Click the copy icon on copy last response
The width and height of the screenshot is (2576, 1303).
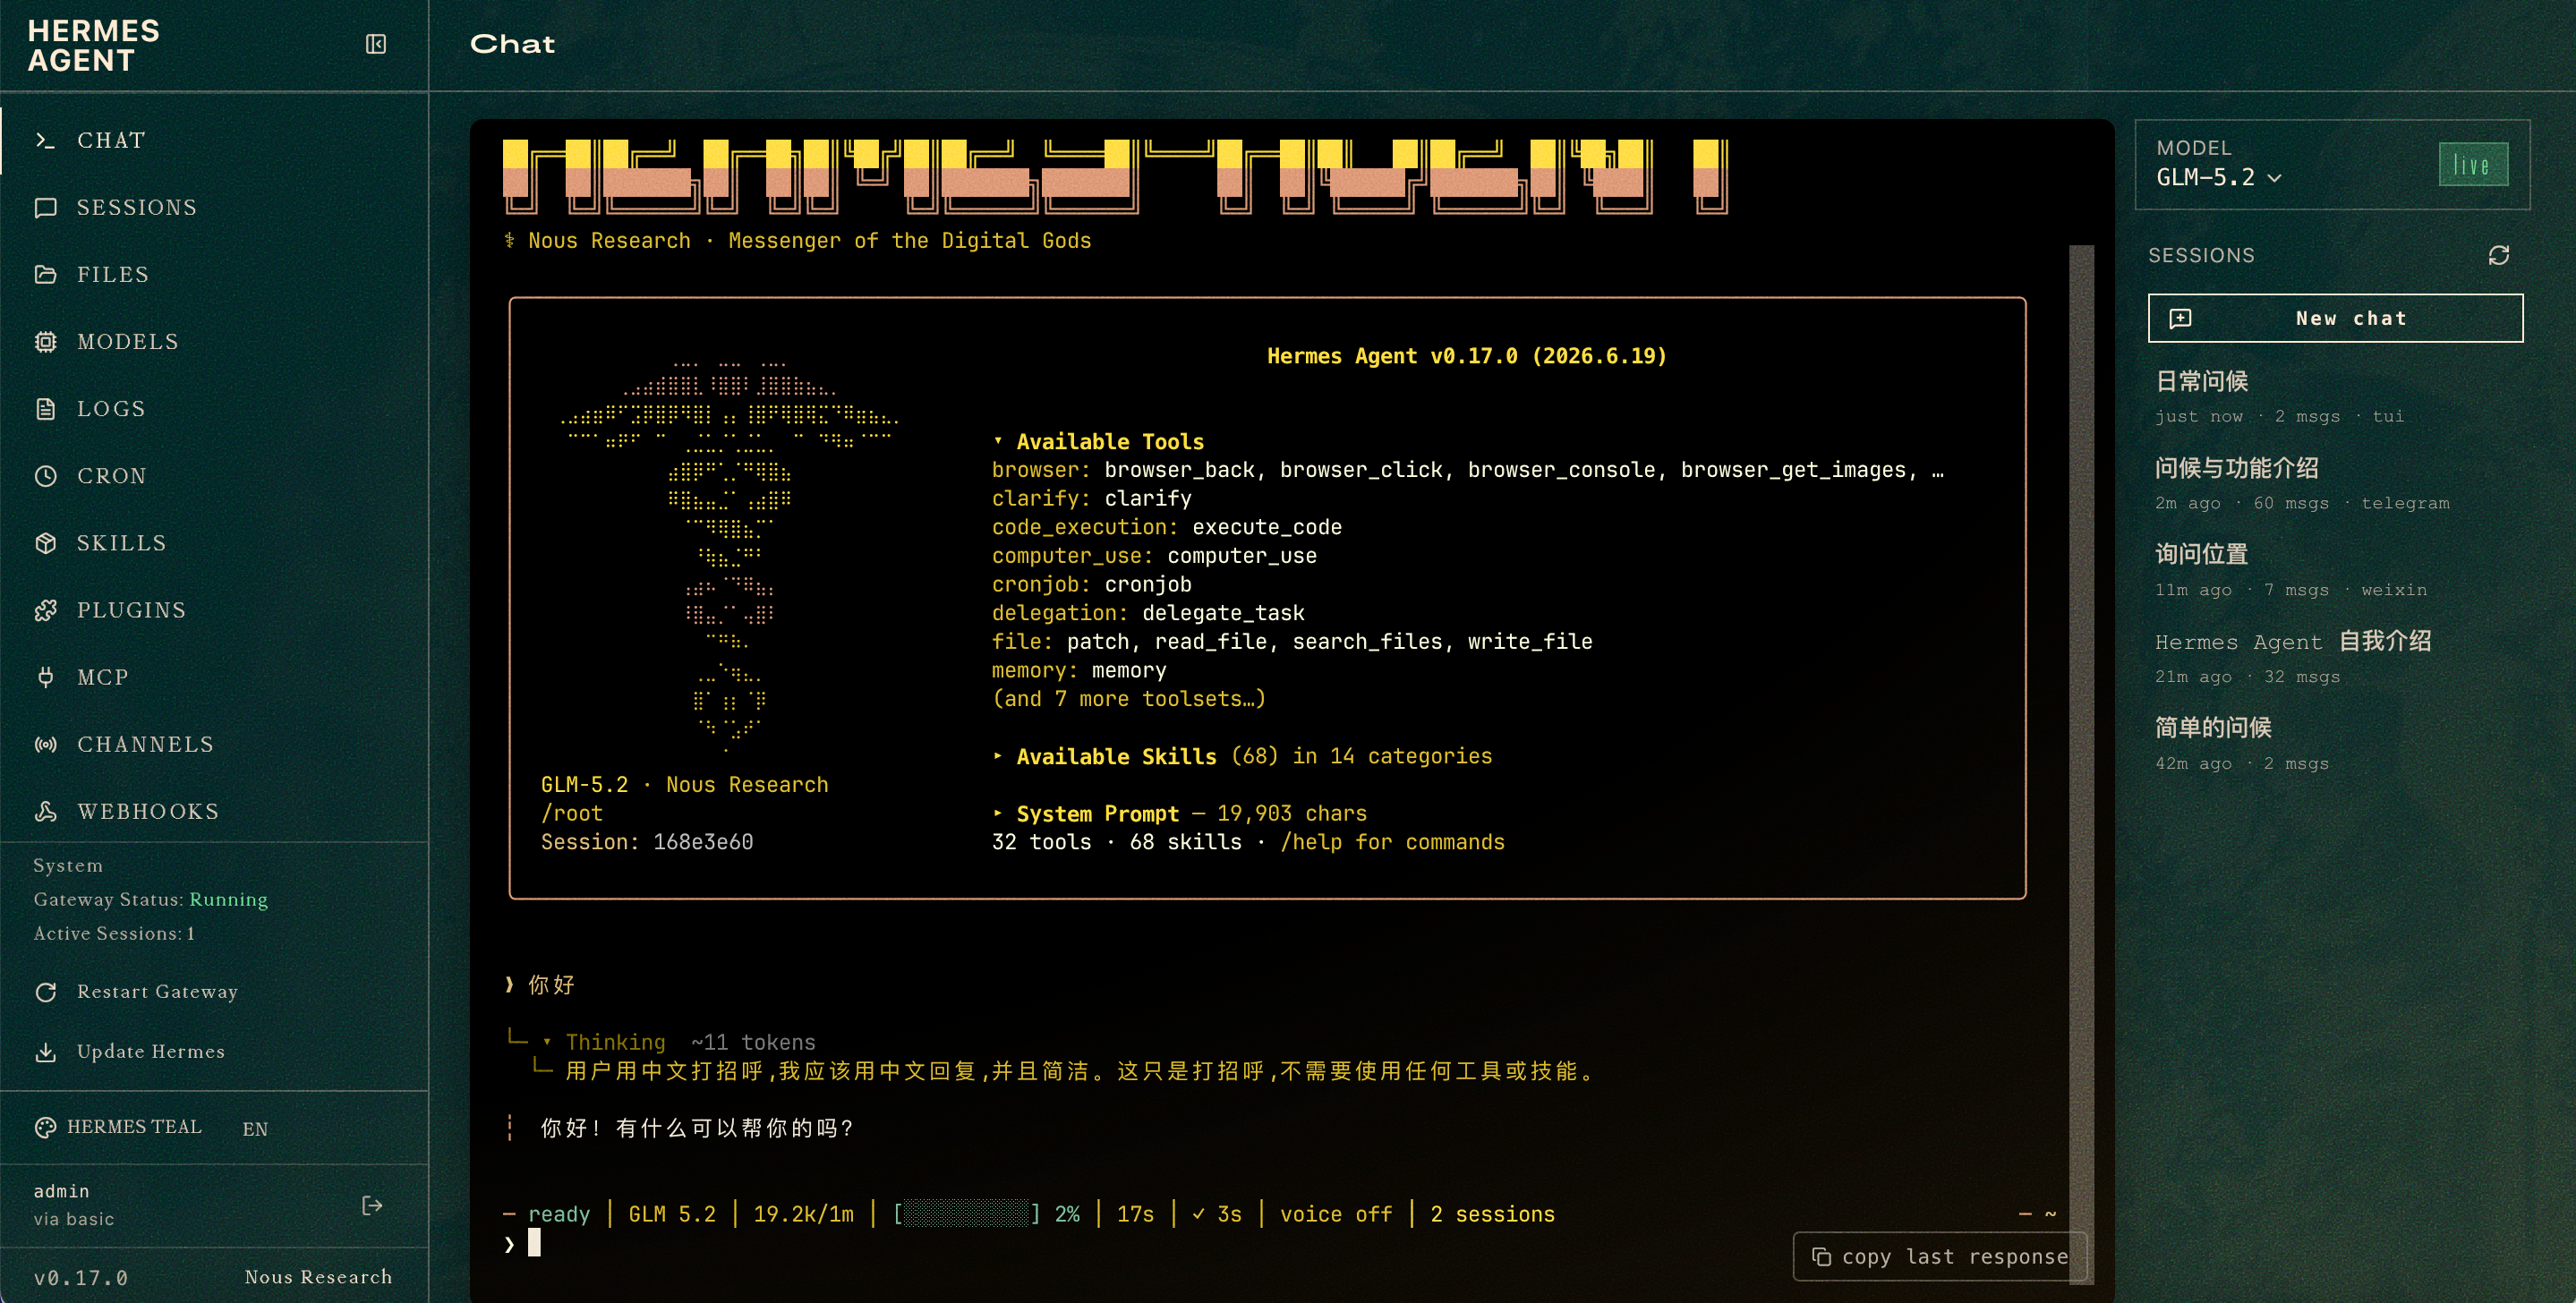click(1821, 1256)
